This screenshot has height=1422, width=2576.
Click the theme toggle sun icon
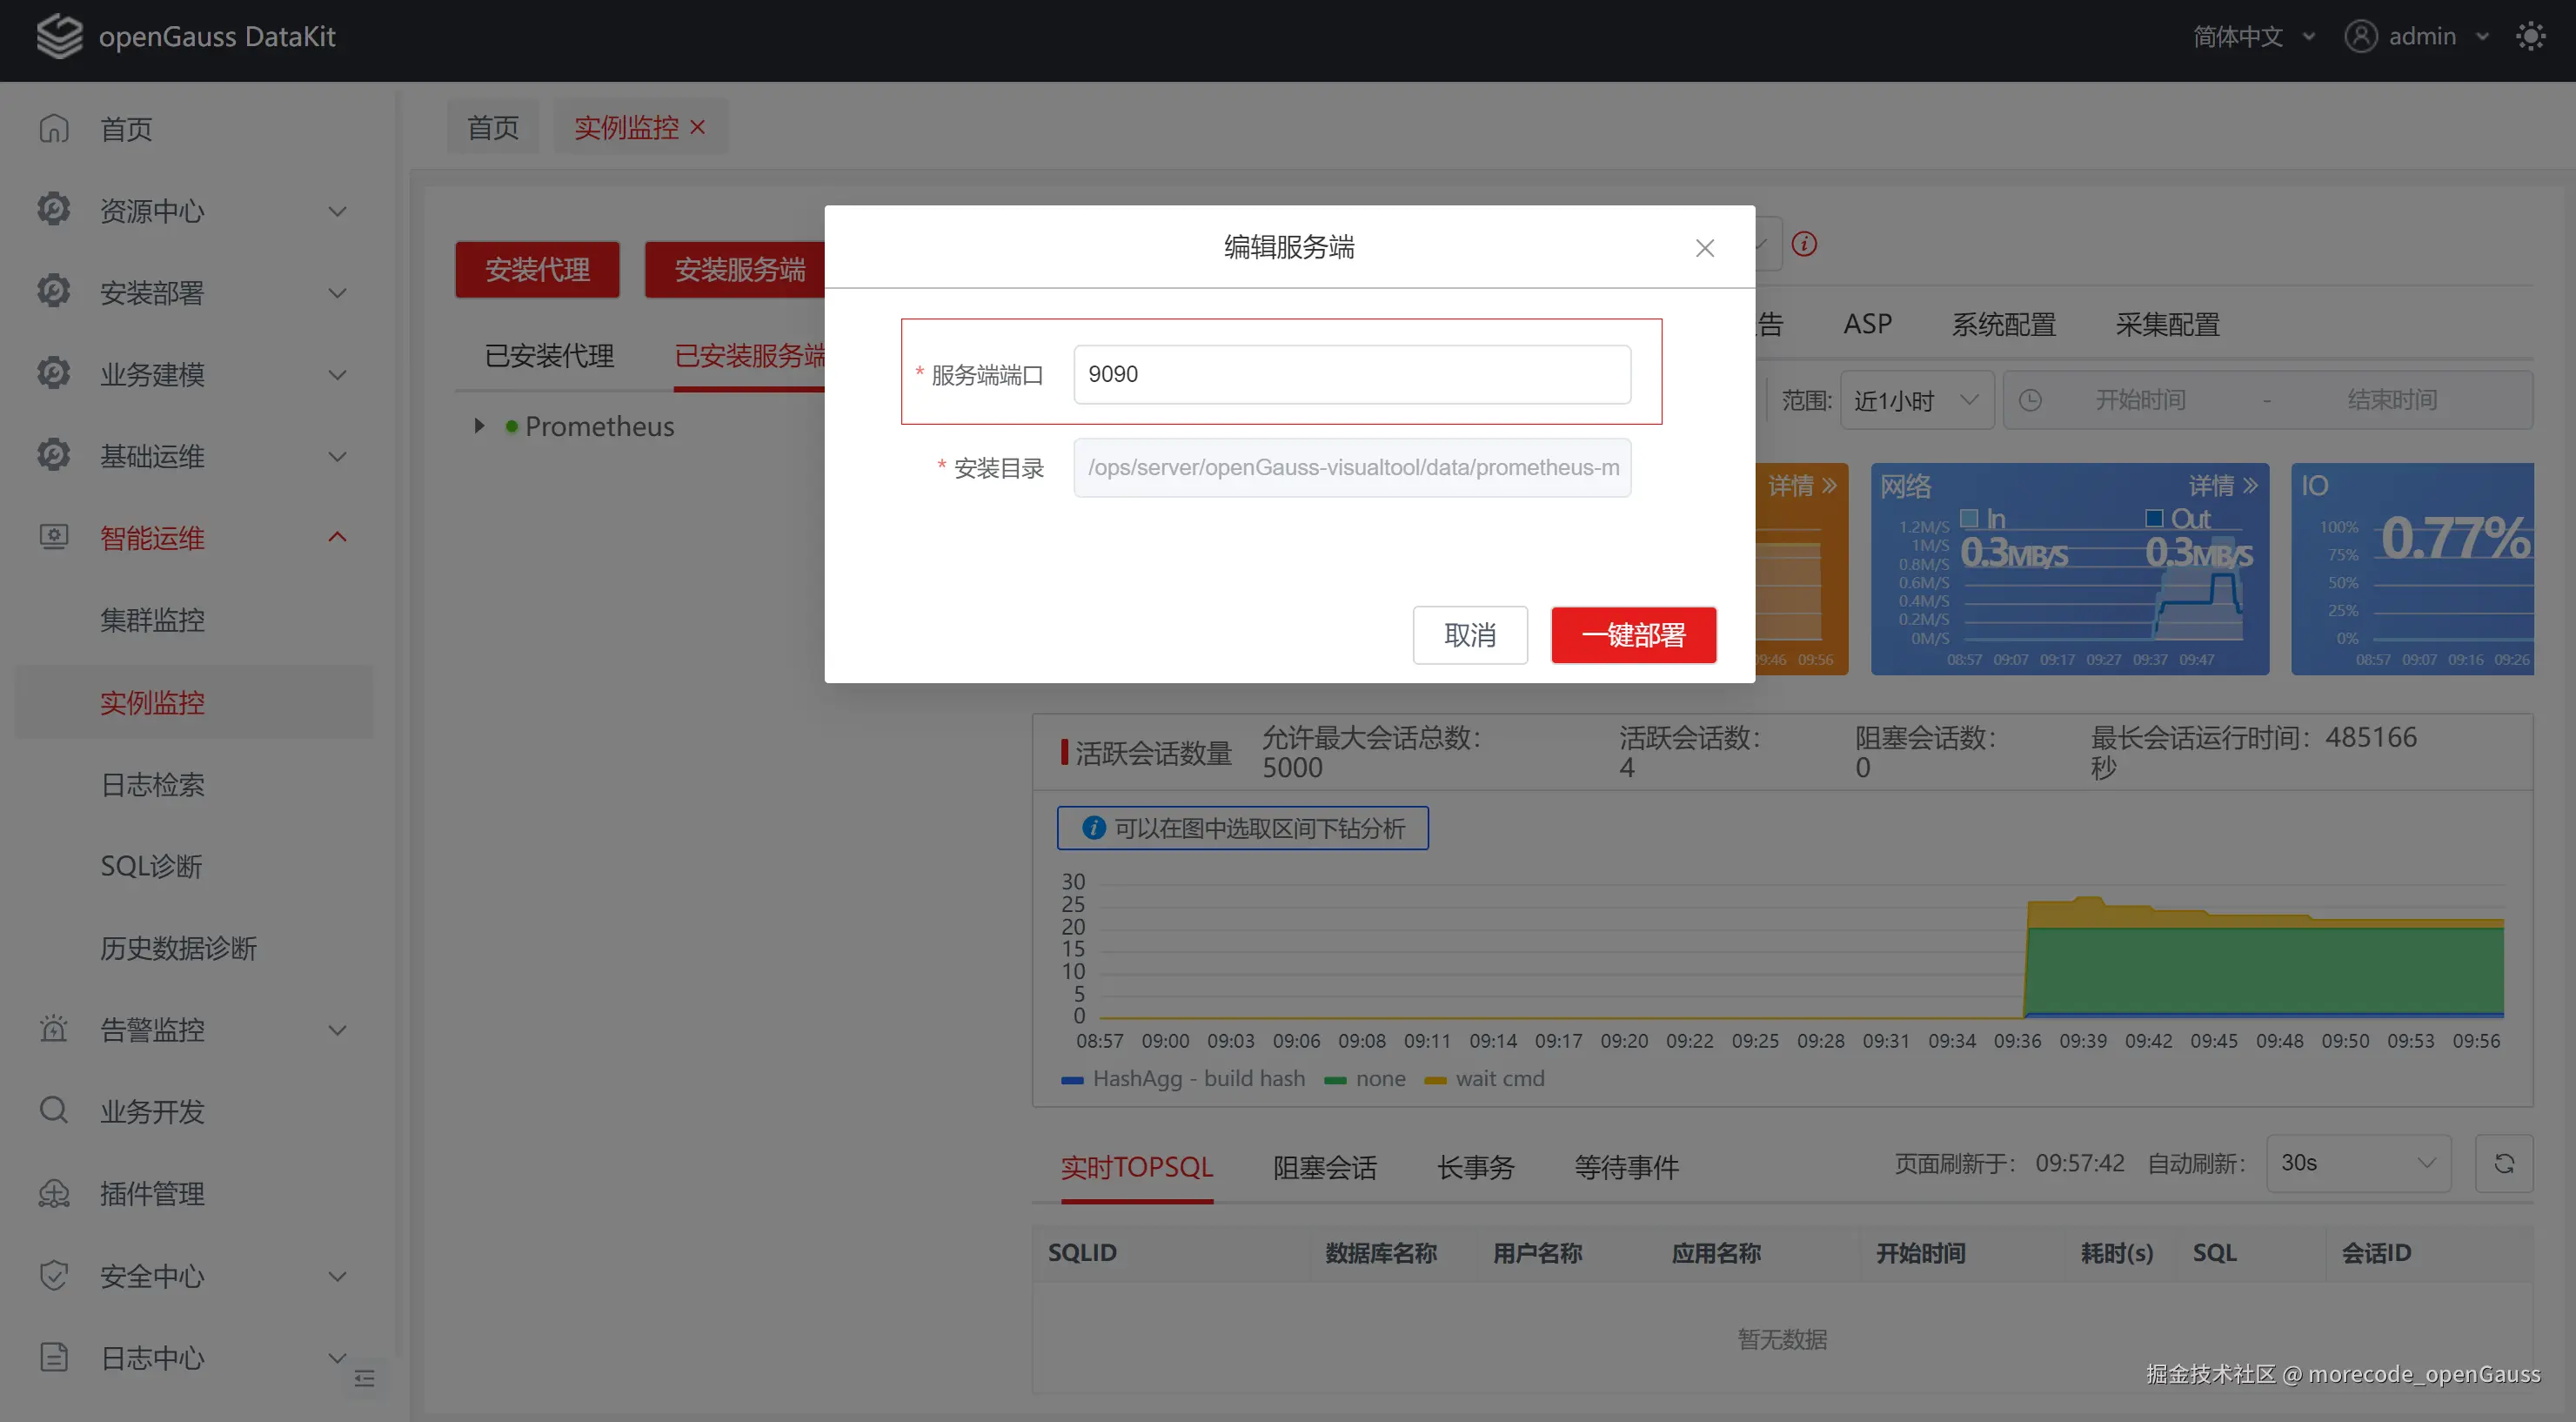2530,37
